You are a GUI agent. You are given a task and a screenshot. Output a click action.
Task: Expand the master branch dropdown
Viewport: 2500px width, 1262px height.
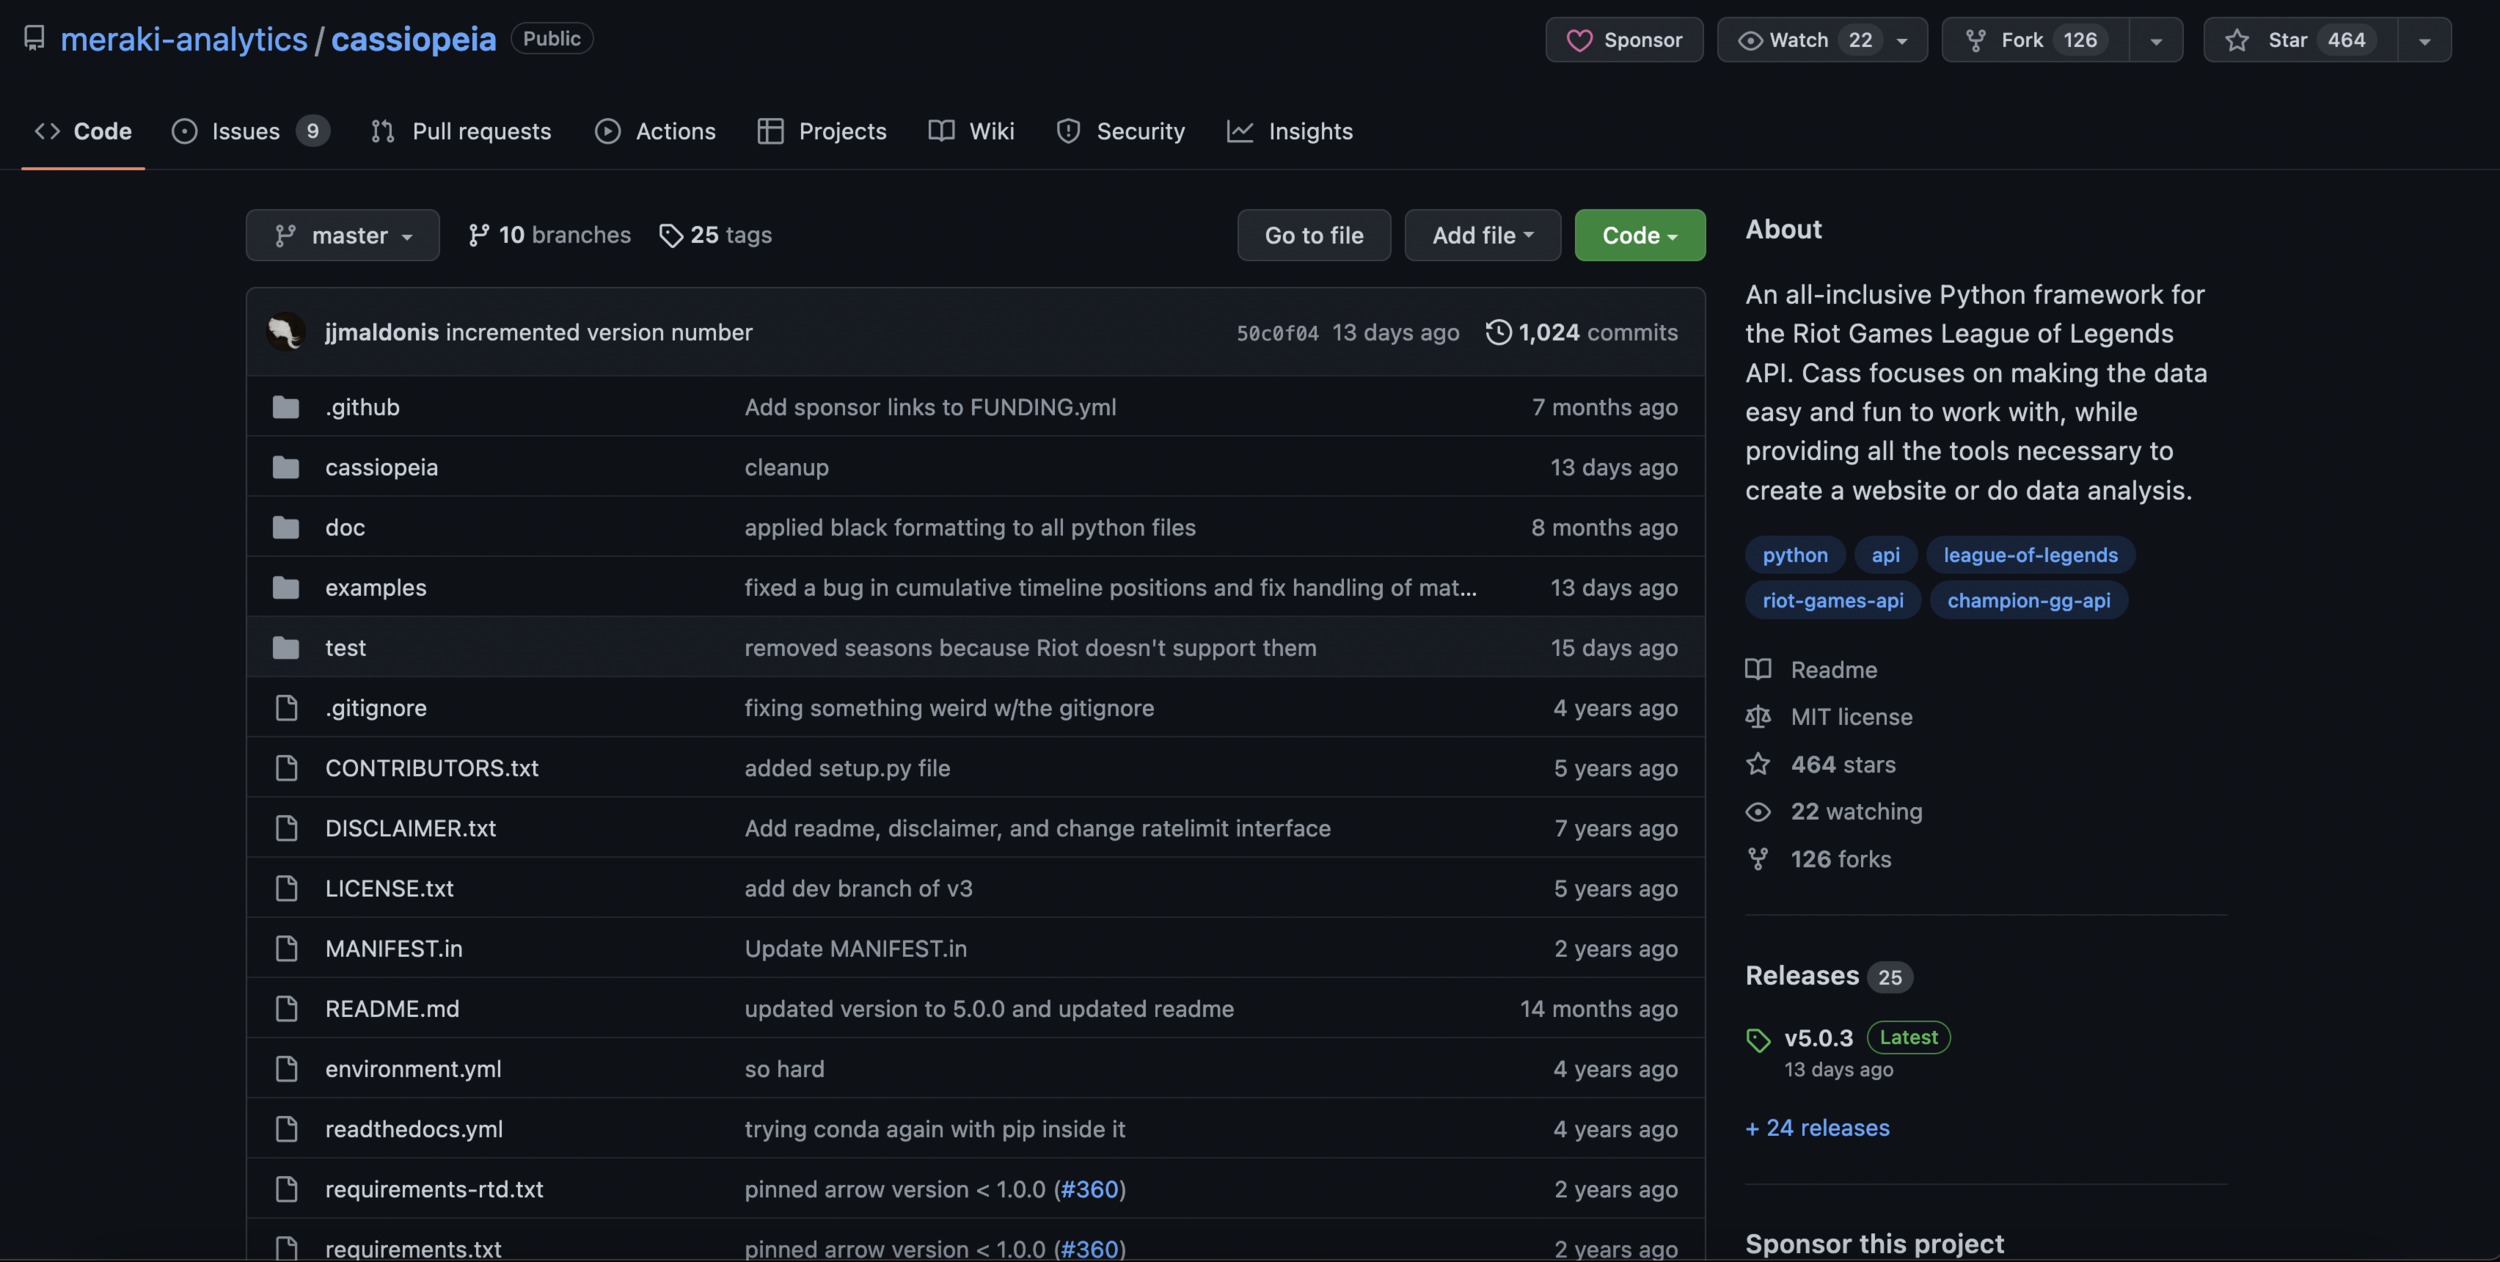pos(342,235)
